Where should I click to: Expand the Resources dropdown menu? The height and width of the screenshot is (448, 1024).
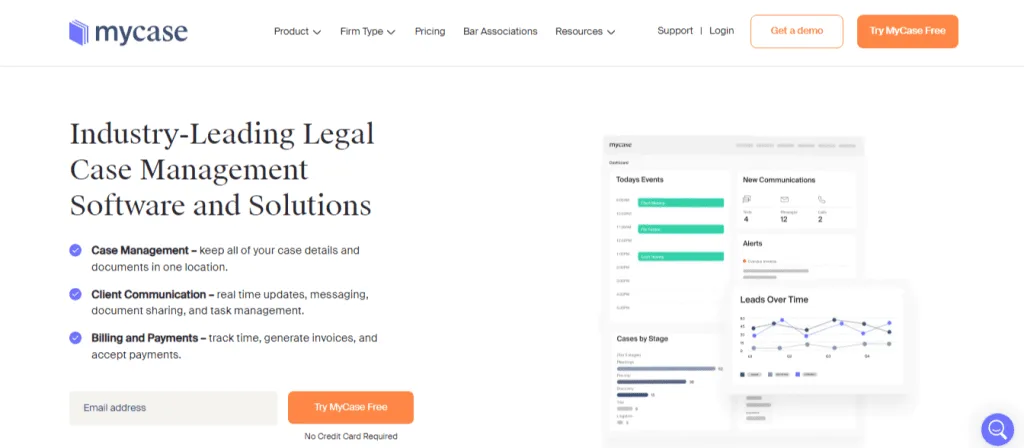585,31
